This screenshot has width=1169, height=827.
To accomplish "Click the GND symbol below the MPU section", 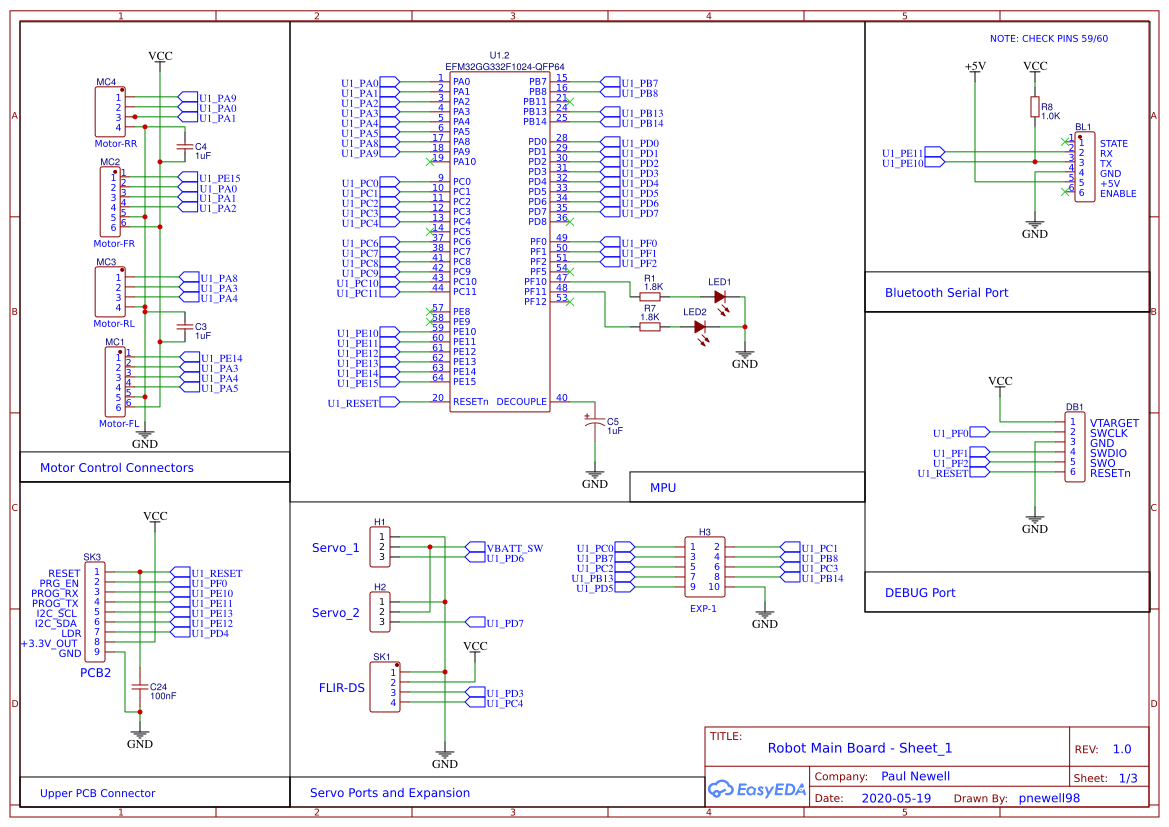I will [595, 474].
